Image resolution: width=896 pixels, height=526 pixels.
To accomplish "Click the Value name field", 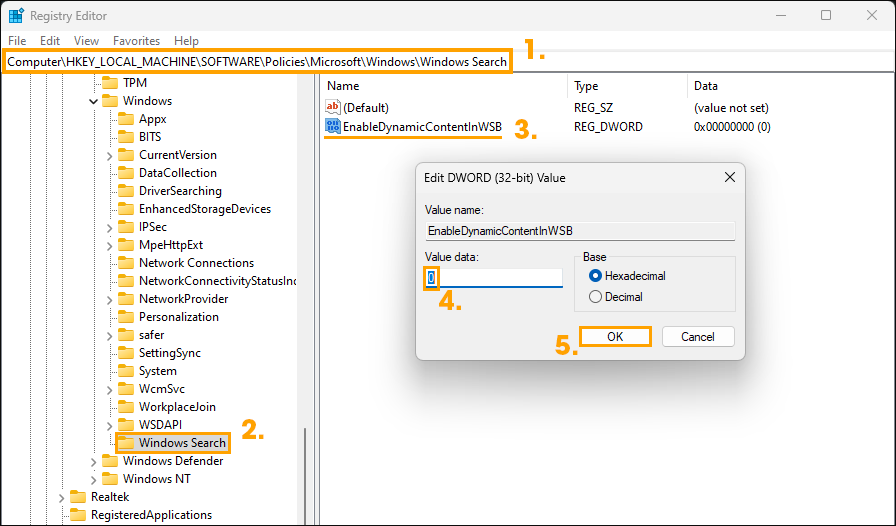I will 580,231.
